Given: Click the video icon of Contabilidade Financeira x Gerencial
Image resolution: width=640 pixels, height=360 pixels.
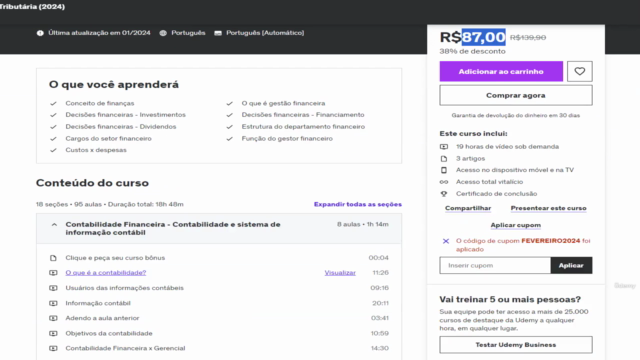Looking at the screenshot, I should [x=53, y=348].
